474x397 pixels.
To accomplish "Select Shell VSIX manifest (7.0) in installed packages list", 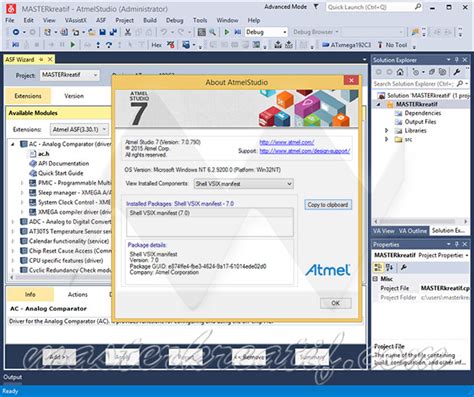I will 210,213.
